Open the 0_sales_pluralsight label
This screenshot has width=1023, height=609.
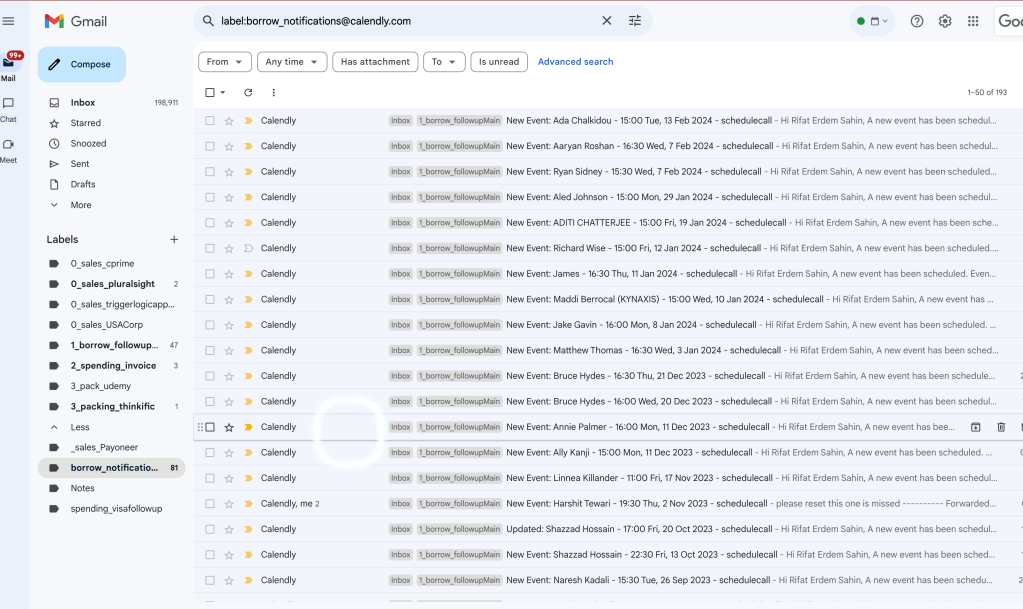pos(112,284)
